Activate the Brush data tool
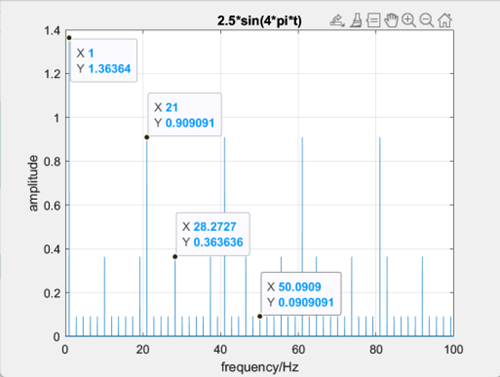 click(x=356, y=21)
